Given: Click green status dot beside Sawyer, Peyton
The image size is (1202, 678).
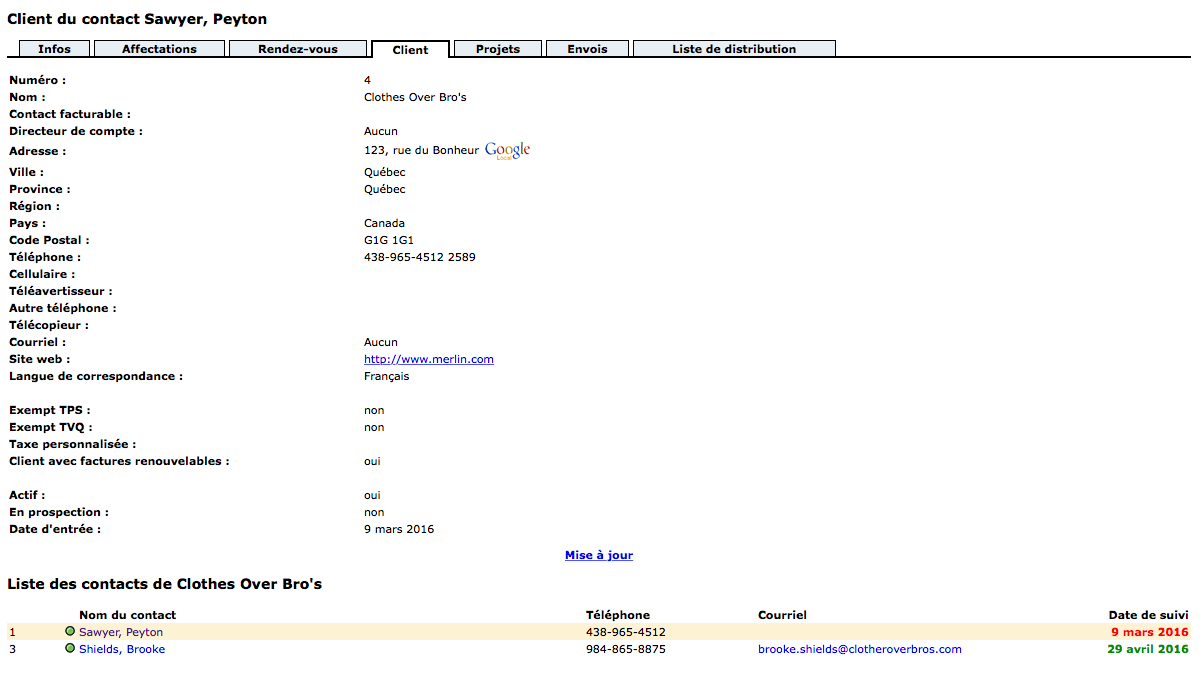Looking at the screenshot, I should tap(70, 632).
